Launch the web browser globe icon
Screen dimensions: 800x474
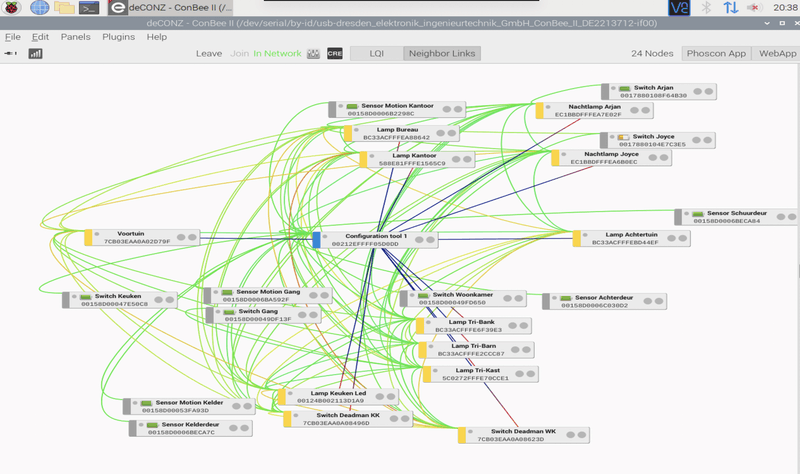40,7
